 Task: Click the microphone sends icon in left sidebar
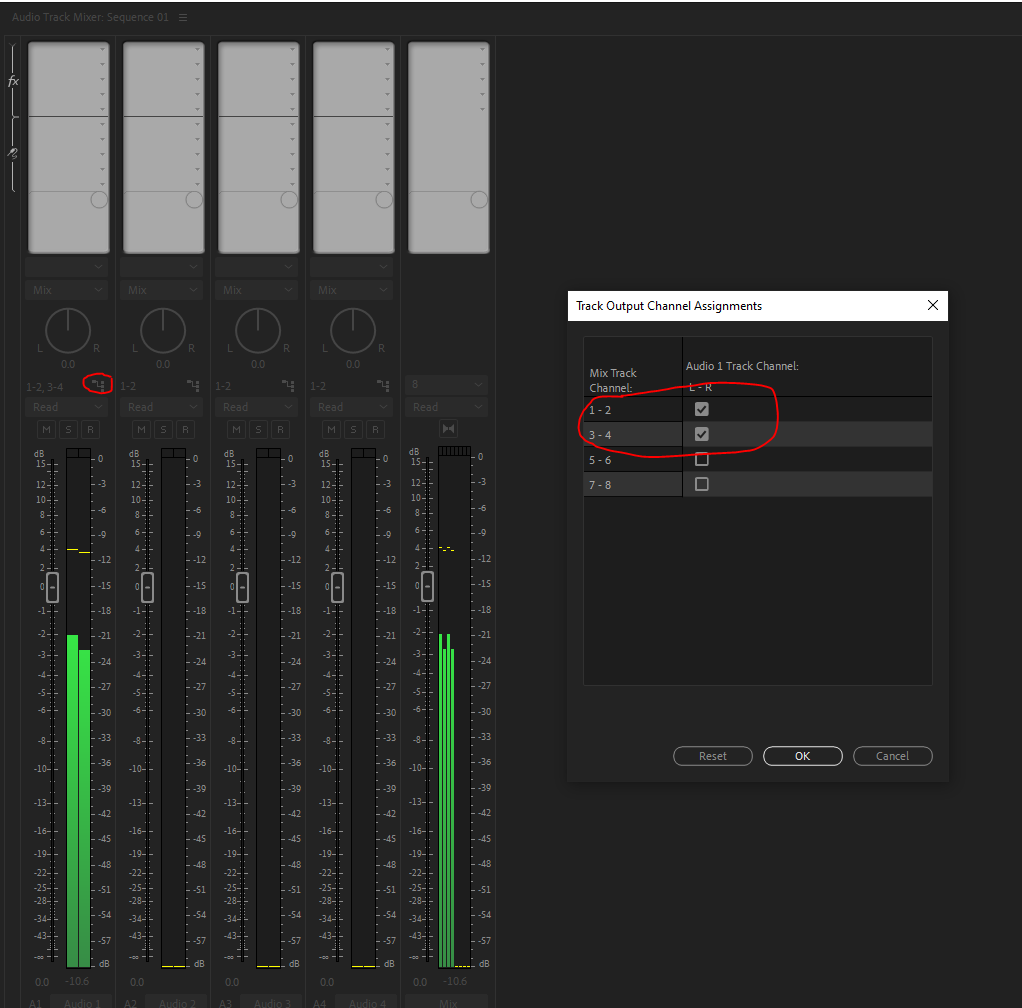click(13, 153)
